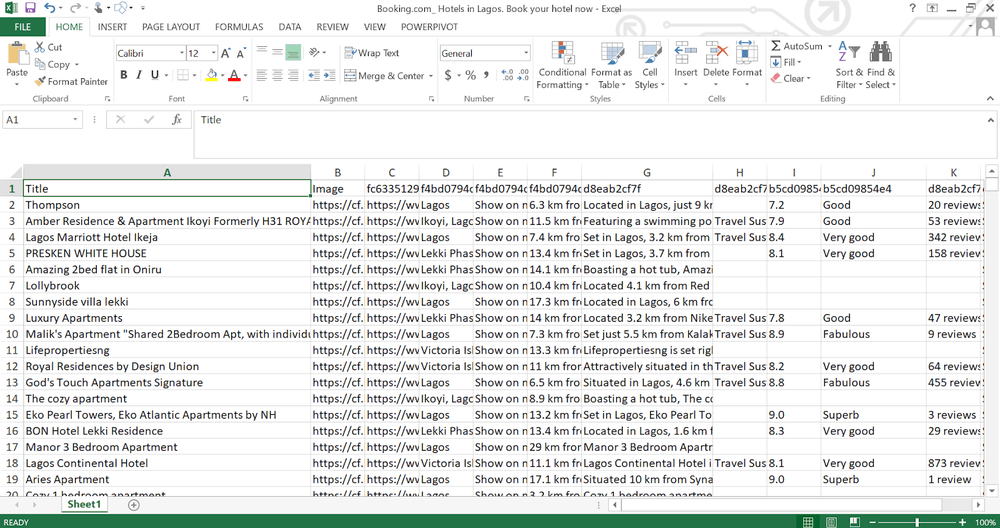Screen dimensions: 1000x528
Task: Click the Cut scissors icon
Action: pyautogui.click(x=40, y=47)
